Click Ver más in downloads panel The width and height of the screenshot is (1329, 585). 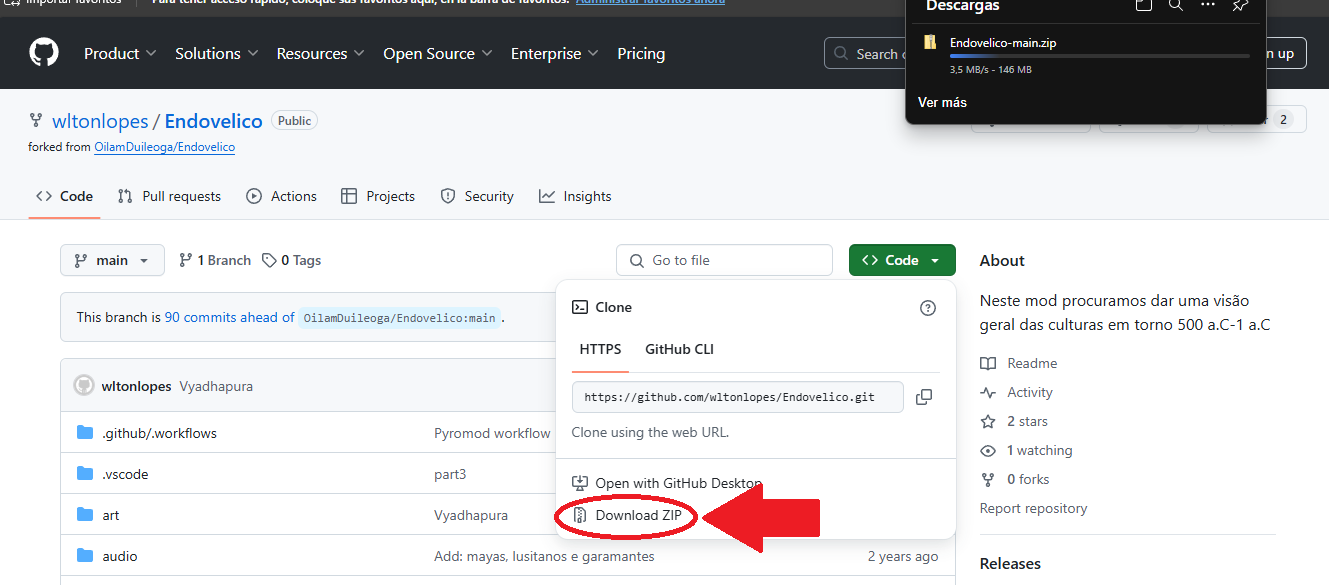(x=942, y=102)
